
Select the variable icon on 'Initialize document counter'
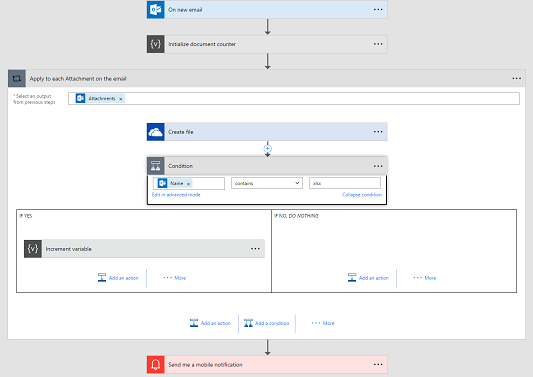tap(156, 44)
